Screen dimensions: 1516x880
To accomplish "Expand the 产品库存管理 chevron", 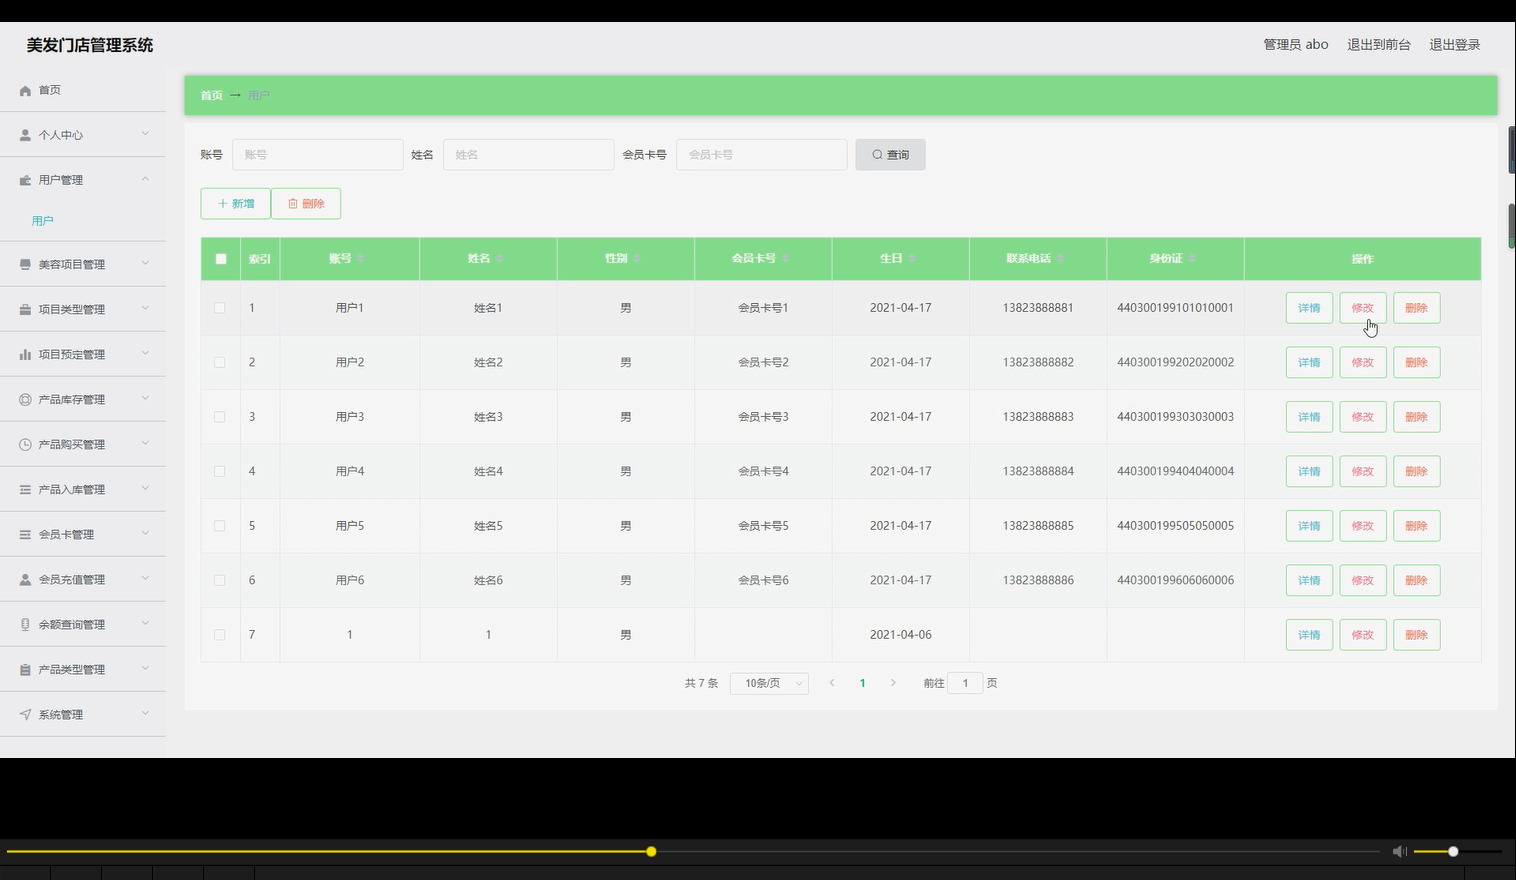I will [145, 398].
